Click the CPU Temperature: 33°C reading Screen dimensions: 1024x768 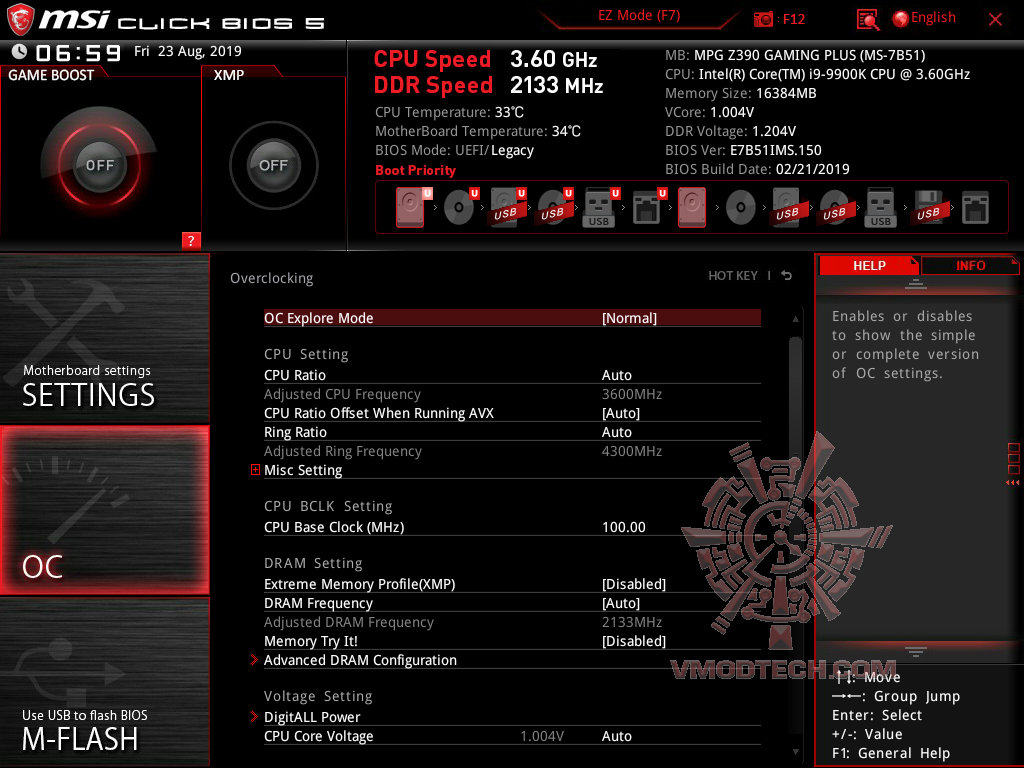point(449,112)
